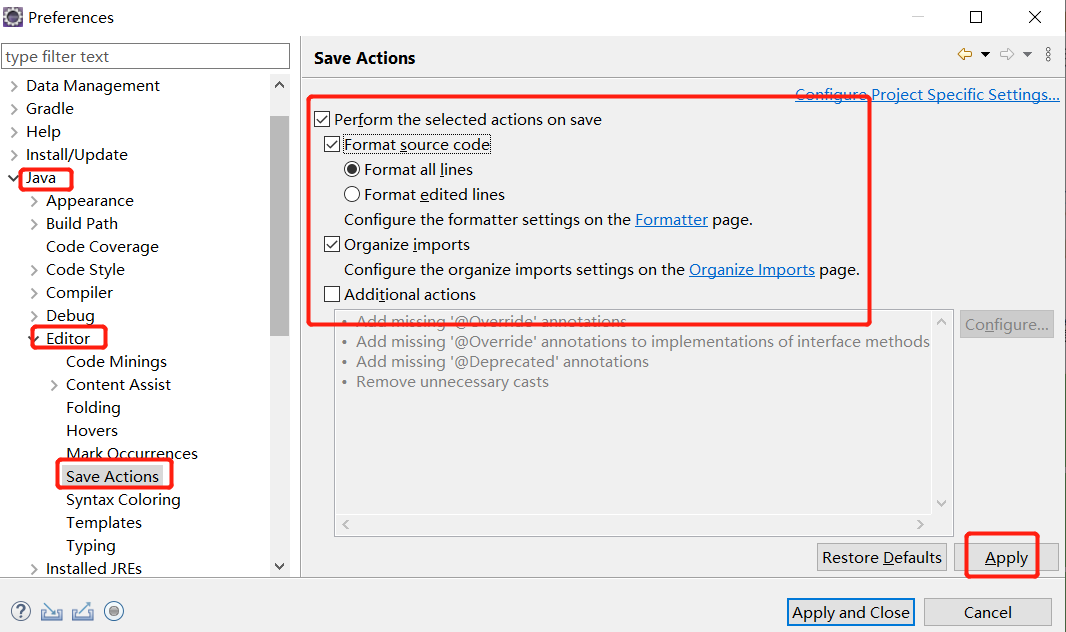The image size is (1066, 632).
Task: Click the forward navigation arrow icon
Action: 1007,54
